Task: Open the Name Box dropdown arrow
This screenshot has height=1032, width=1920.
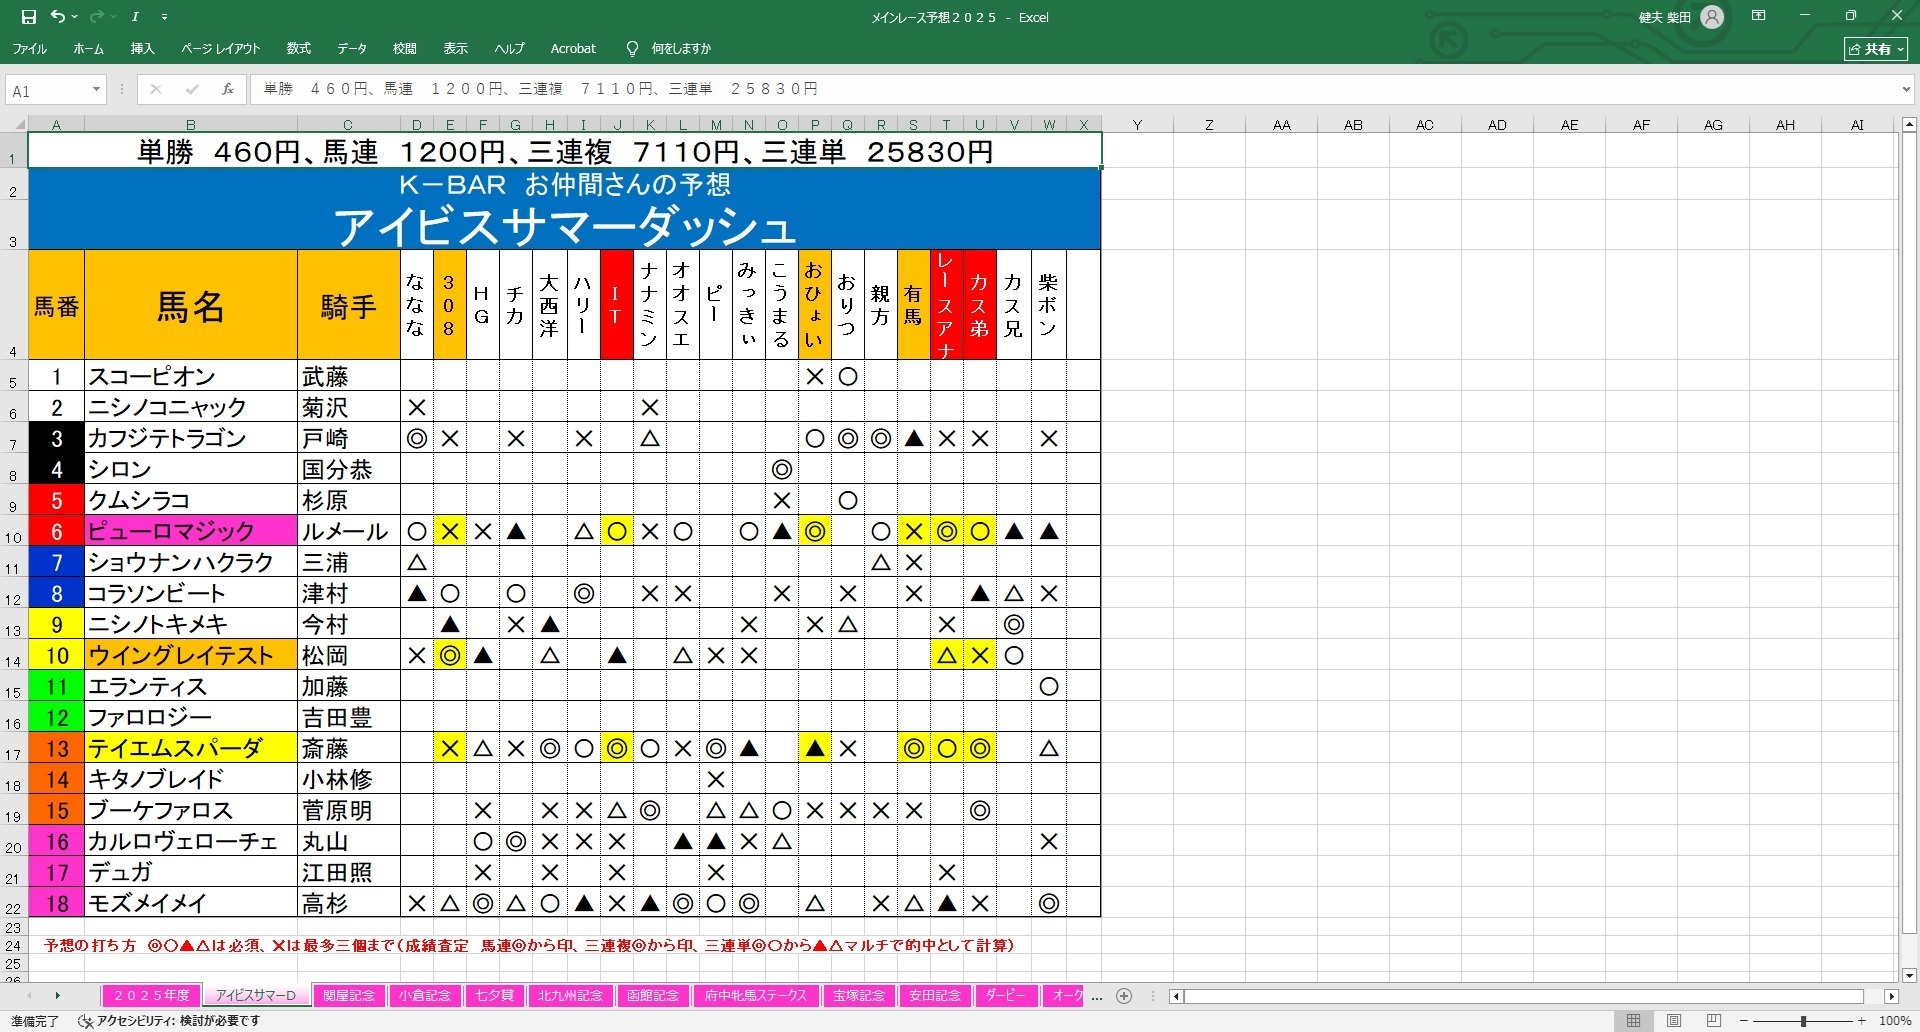Action: [x=96, y=90]
